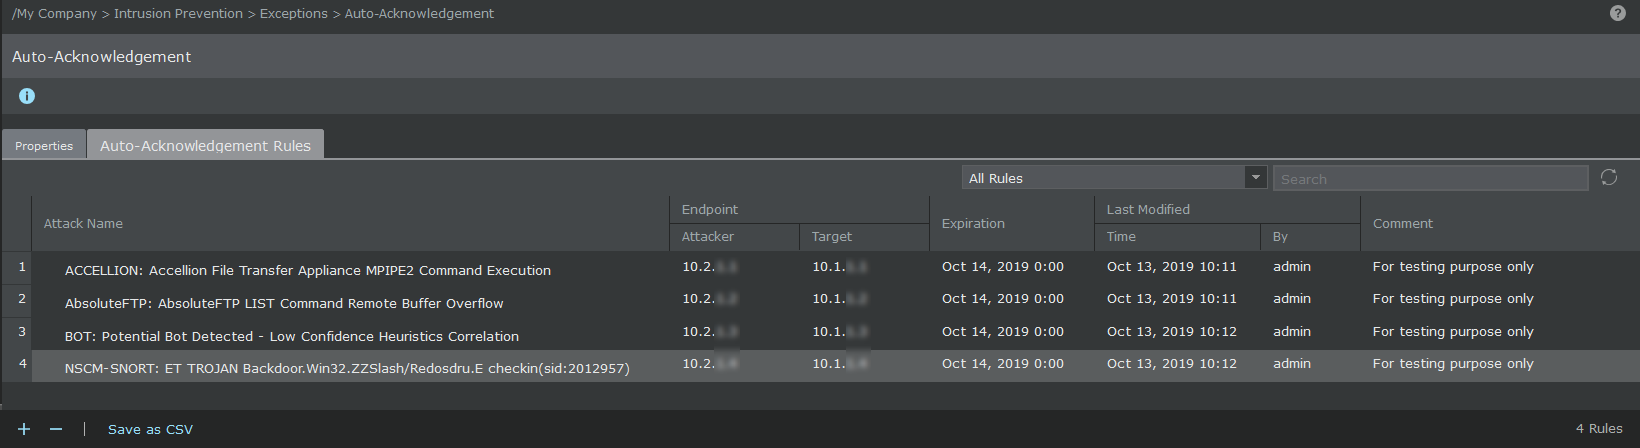Open the All Rules dropdown

click(1115, 178)
